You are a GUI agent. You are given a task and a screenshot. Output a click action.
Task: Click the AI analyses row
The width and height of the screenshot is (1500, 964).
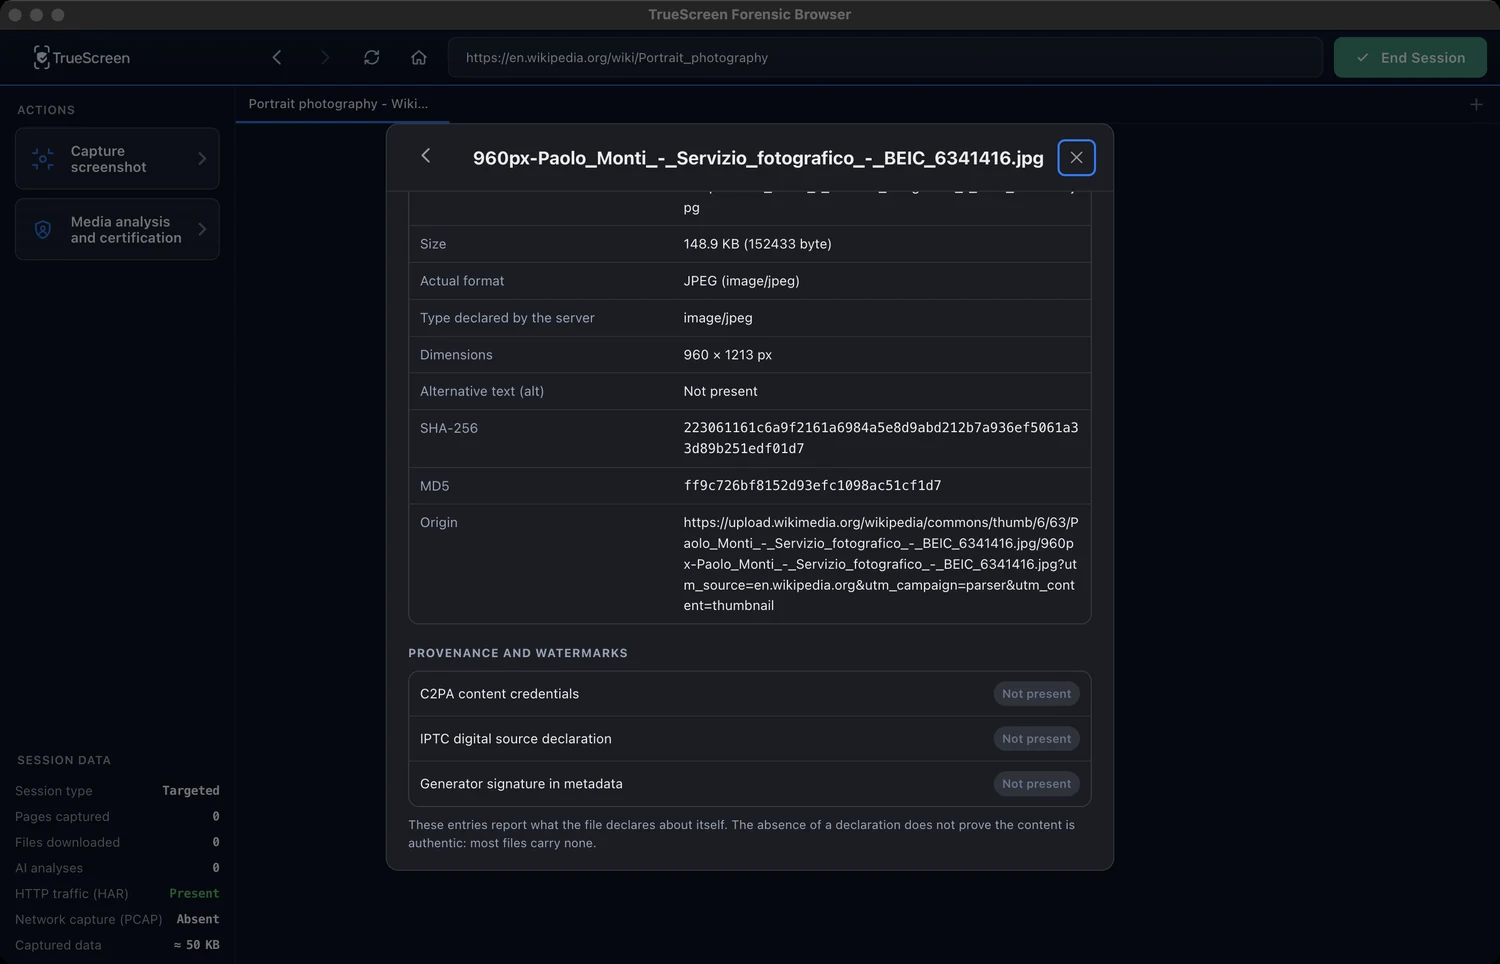(117, 868)
